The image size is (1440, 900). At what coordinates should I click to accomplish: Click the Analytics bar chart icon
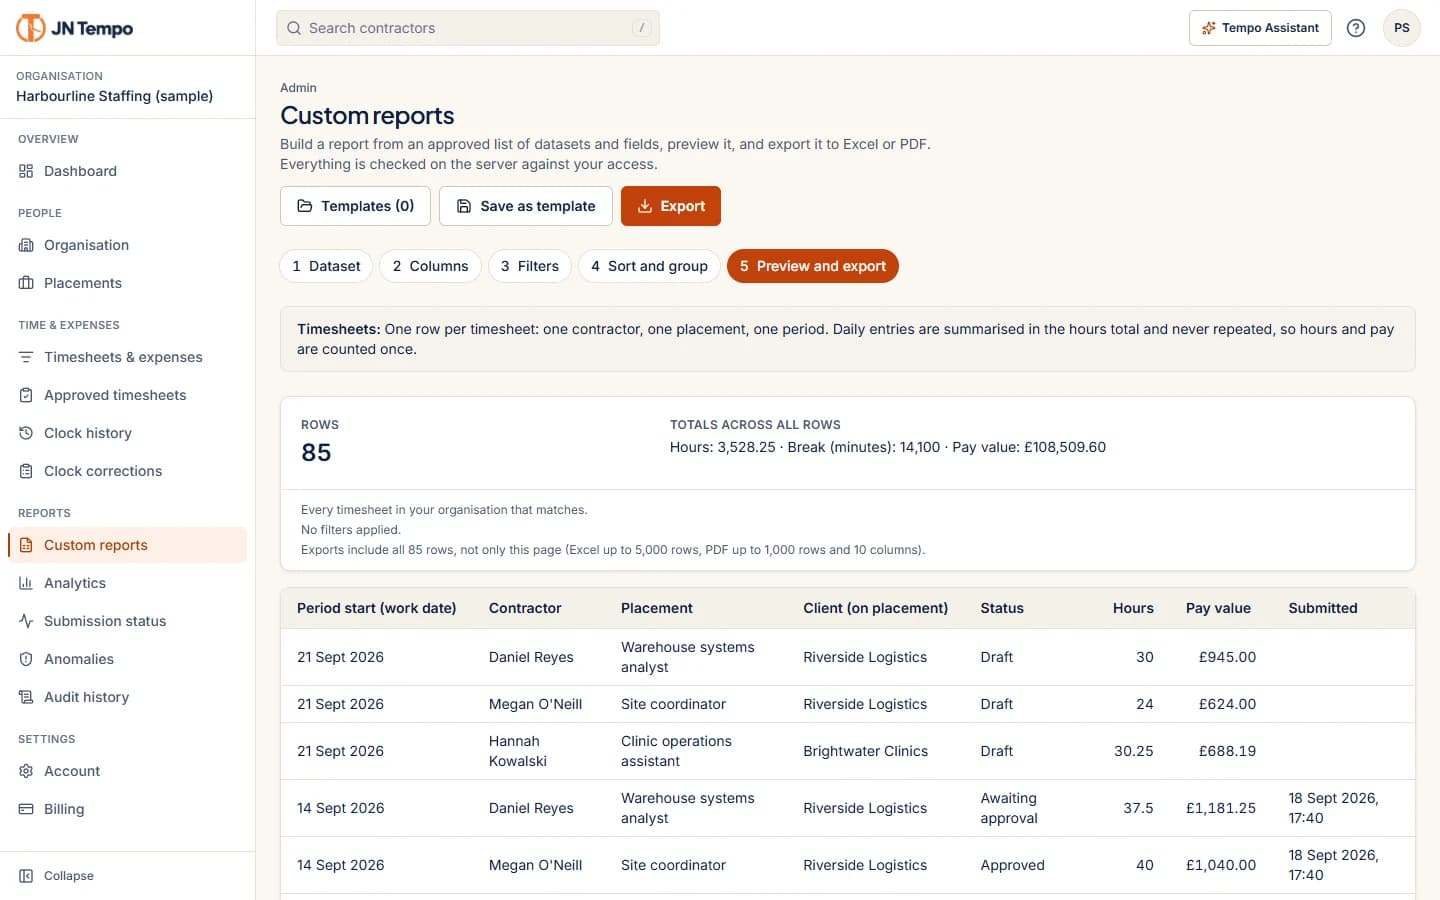pos(26,583)
